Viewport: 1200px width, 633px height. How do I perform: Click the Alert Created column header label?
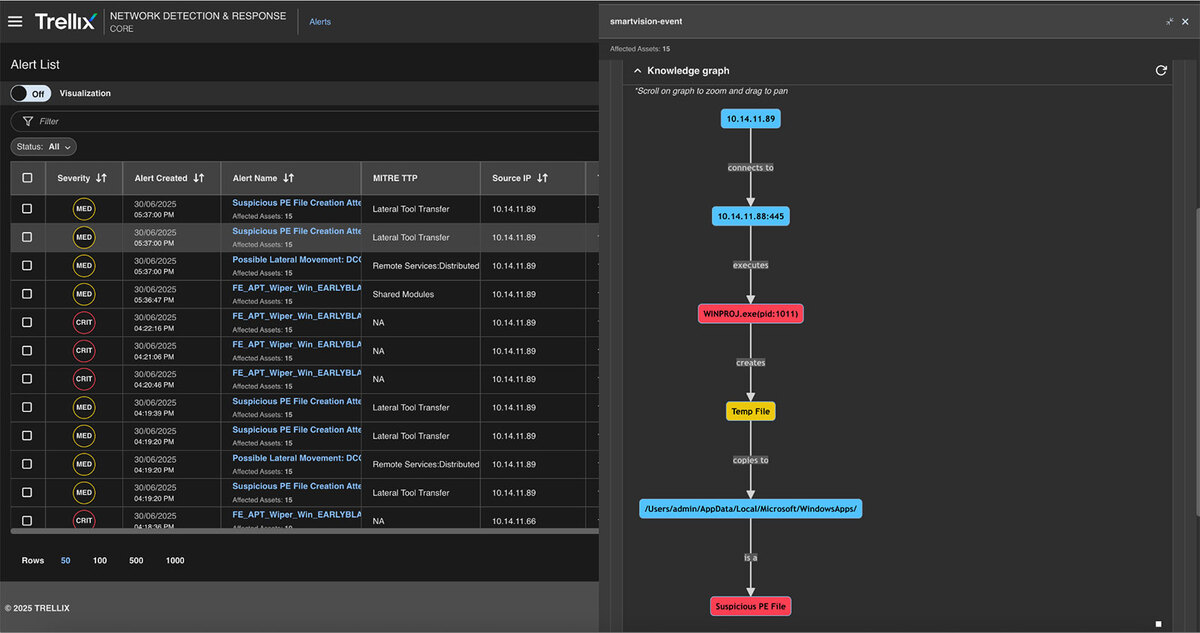(x=161, y=178)
